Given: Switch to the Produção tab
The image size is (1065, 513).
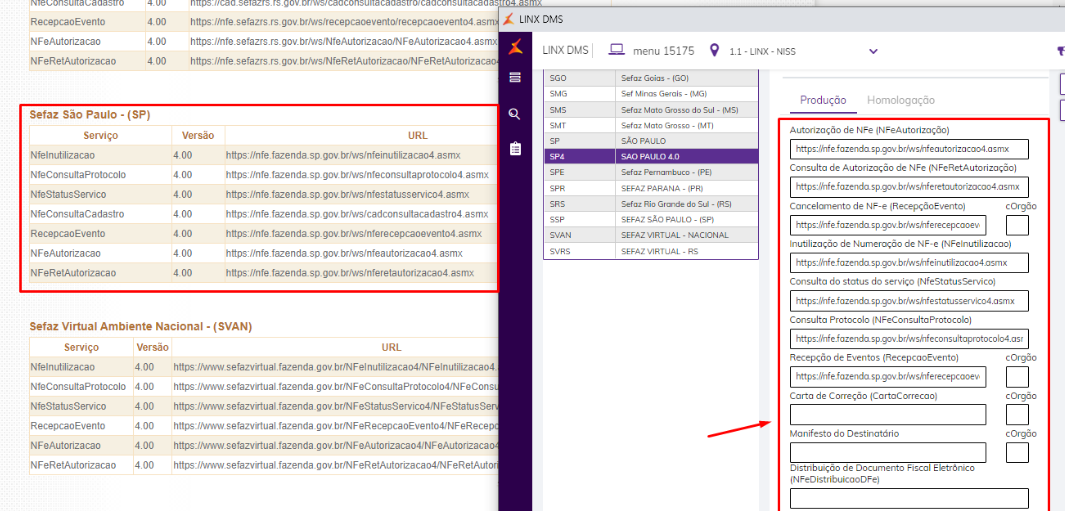Looking at the screenshot, I should [823, 100].
